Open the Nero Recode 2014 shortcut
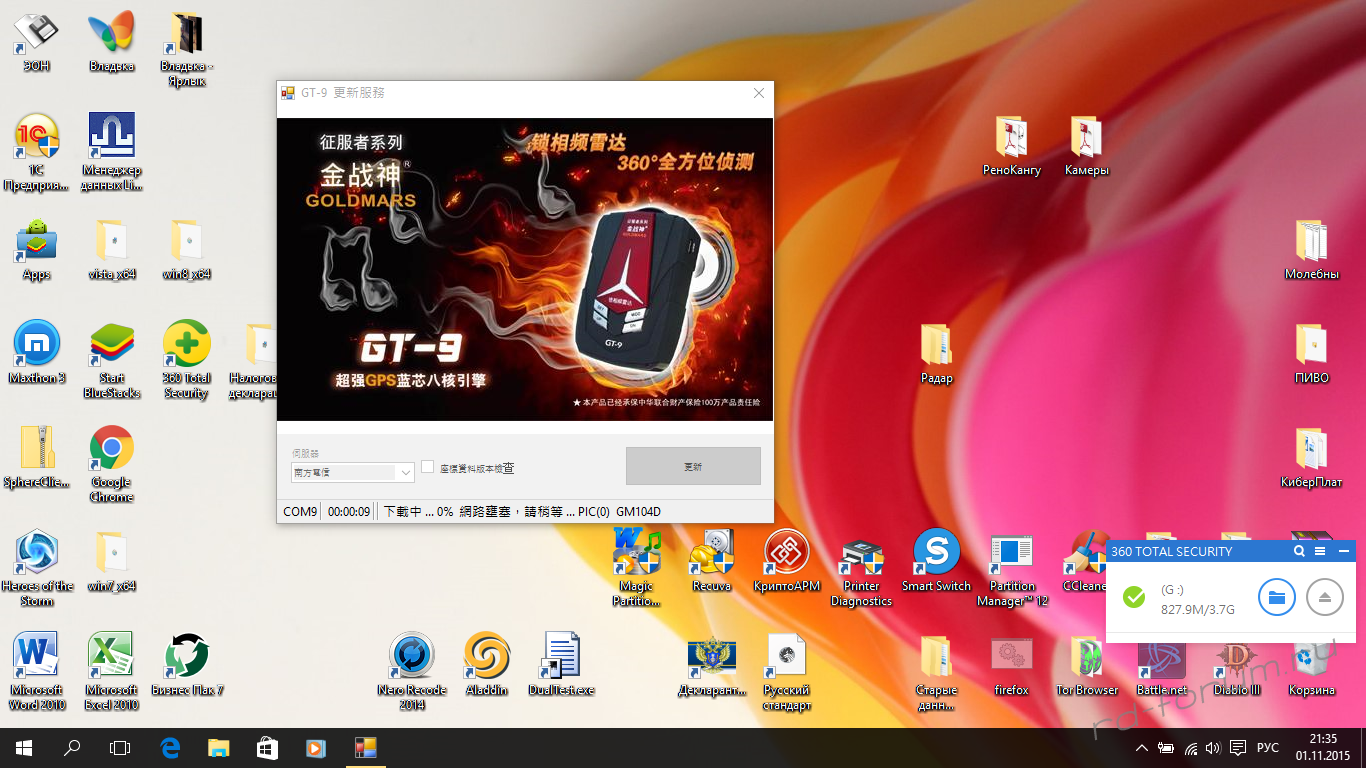 click(411, 657)
